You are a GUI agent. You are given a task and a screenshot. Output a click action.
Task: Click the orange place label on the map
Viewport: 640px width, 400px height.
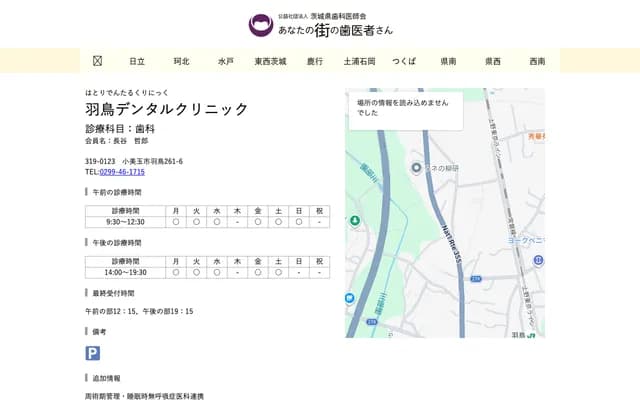[536, 136]
